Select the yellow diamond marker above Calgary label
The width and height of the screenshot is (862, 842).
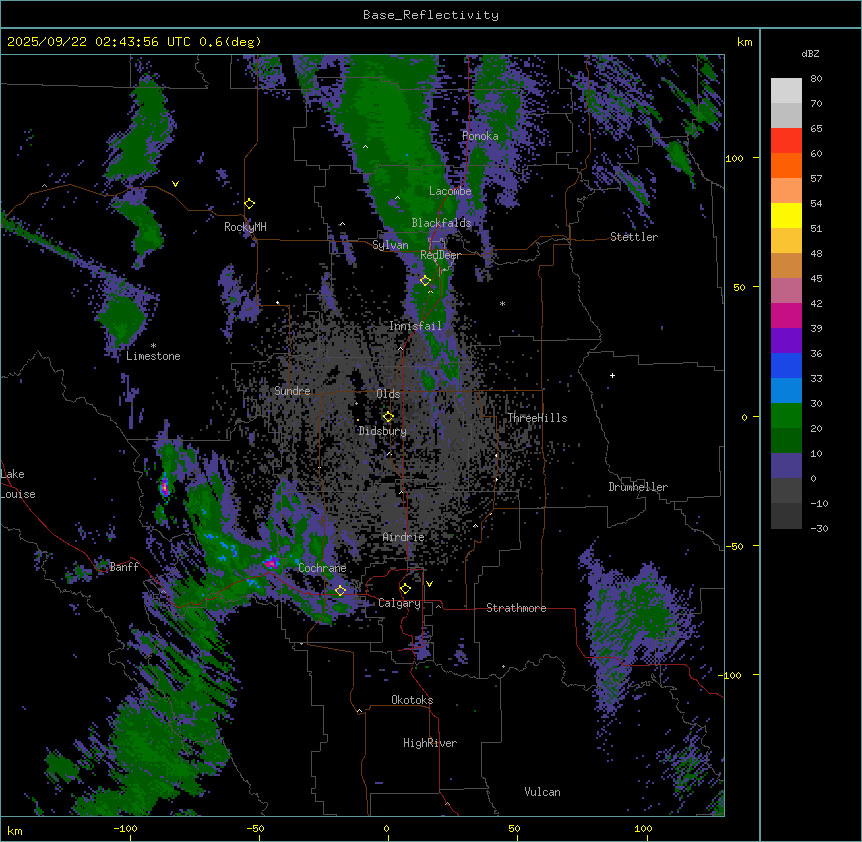point(405,588)
